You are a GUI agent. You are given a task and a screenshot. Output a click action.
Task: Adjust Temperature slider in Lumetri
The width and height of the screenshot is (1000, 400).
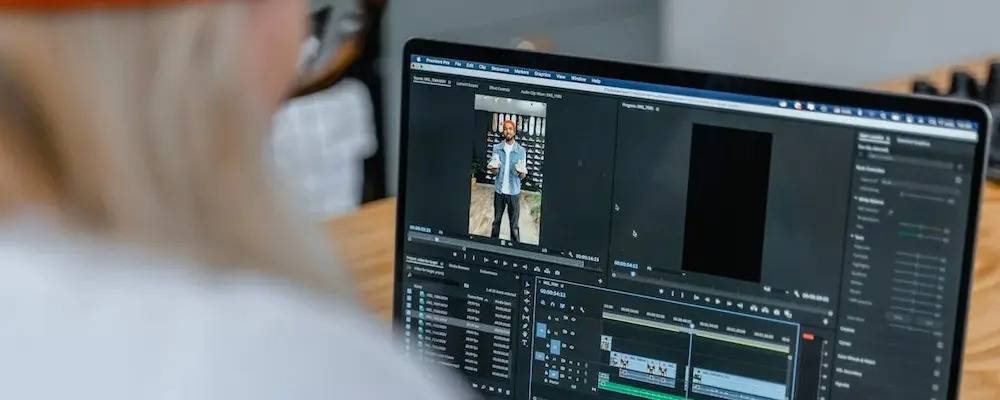pyautogui.click(x=920, y=226)
